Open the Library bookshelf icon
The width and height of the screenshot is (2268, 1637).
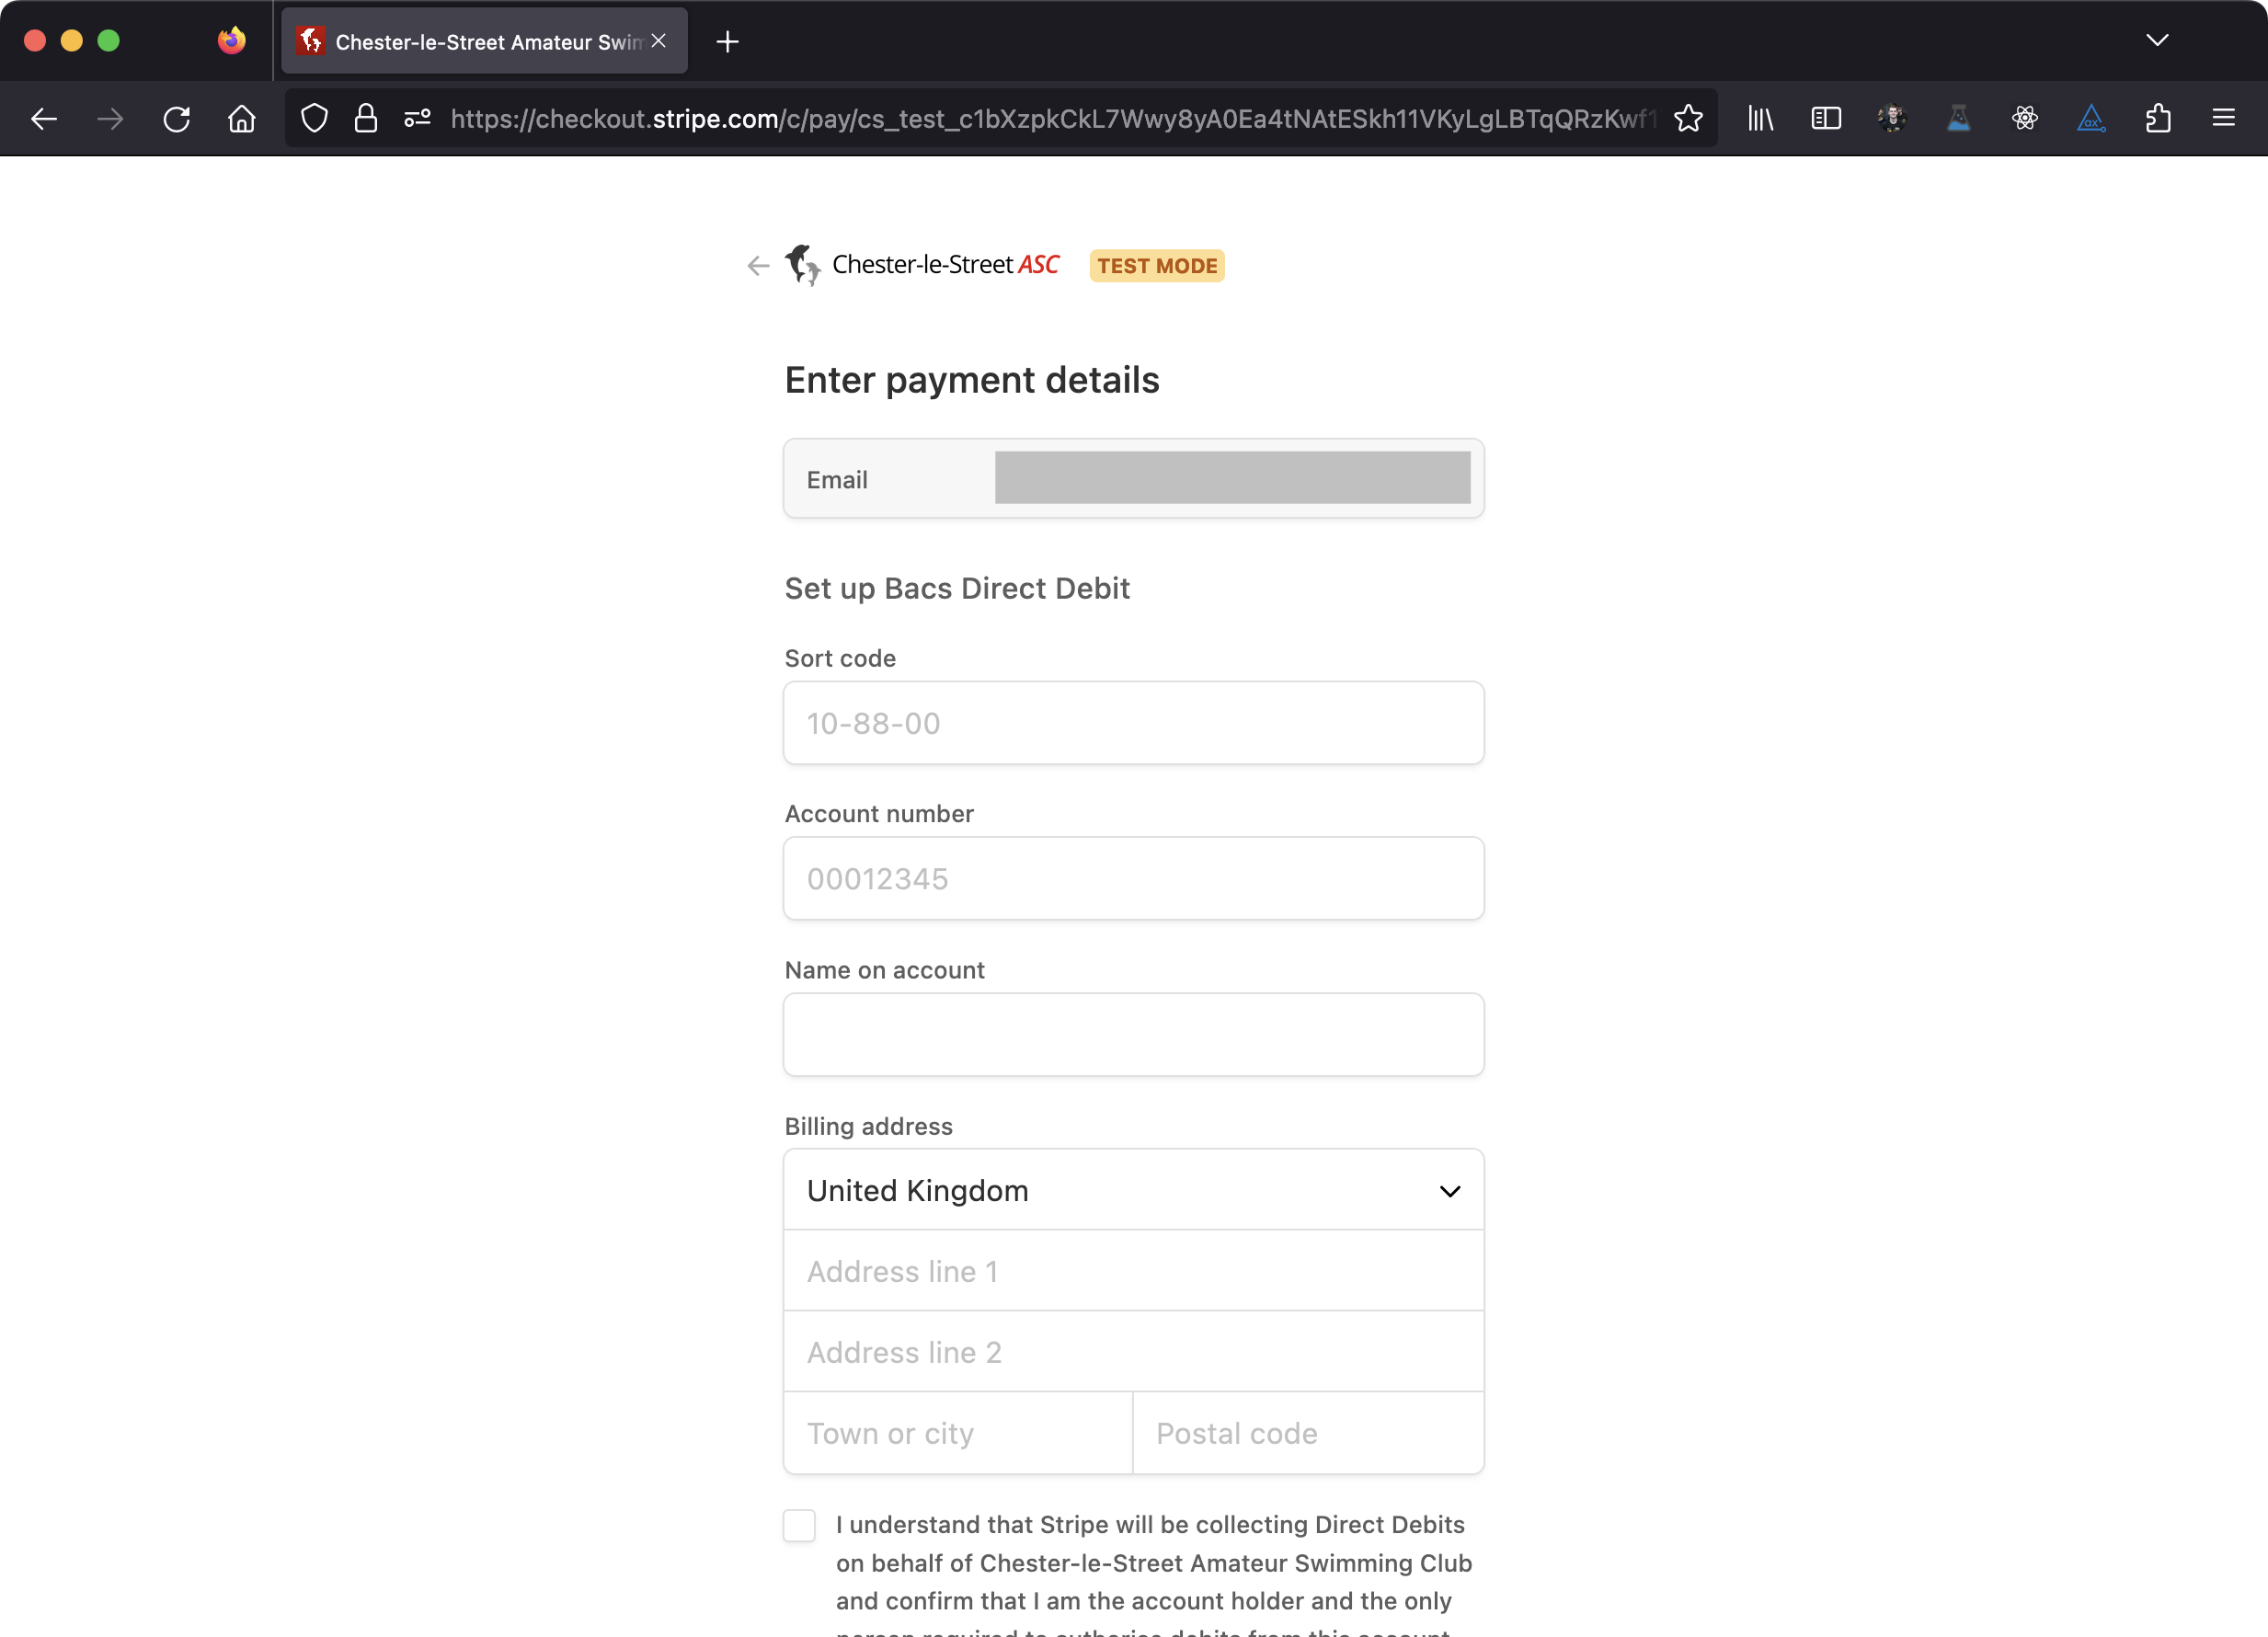coord(1760,119)
